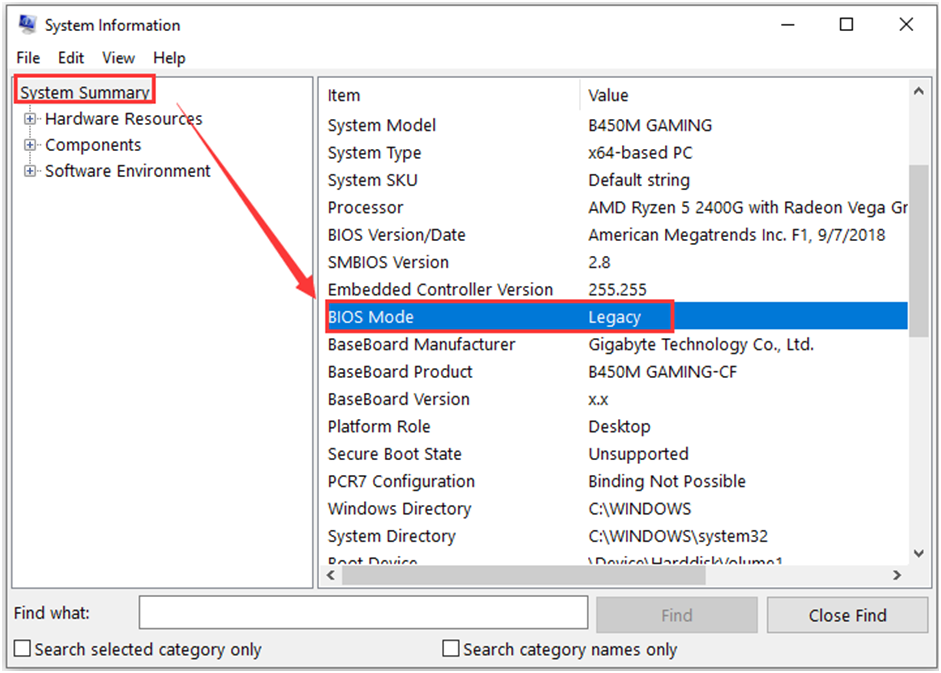Click the horizontal scrollbar thumb
This screenshot has height=673, width=941.
pyautogui.click(x=524, y=575)
